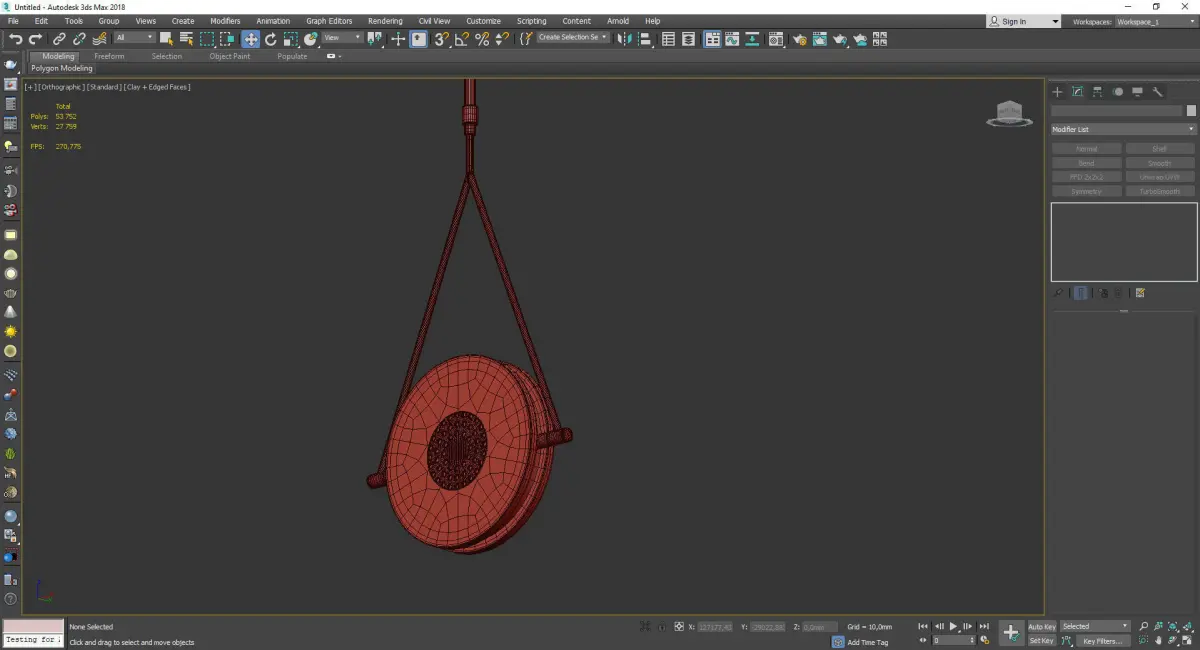Expand the Modifier List dropdown

pos(1123,129)
